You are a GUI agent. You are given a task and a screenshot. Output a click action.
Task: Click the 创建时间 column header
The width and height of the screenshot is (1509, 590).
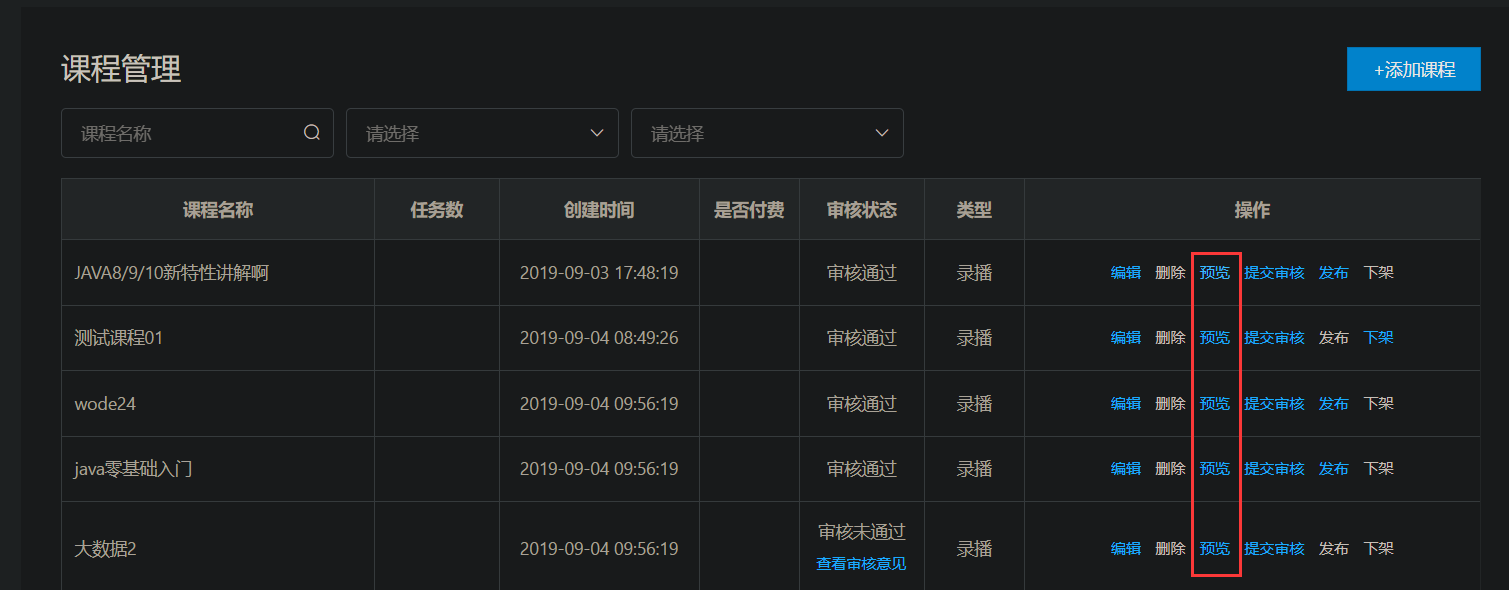[599, 210]
